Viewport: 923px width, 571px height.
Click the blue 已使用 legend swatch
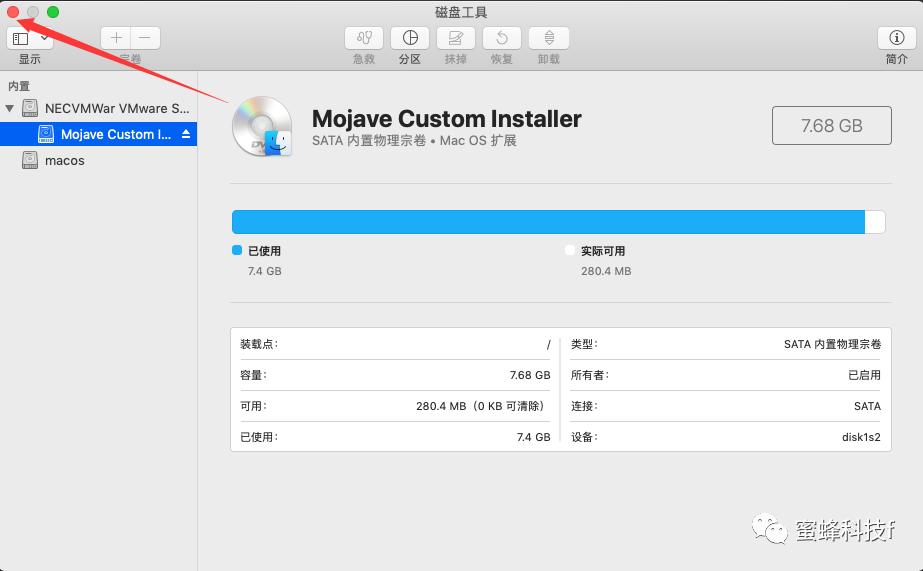coord(237,251)
